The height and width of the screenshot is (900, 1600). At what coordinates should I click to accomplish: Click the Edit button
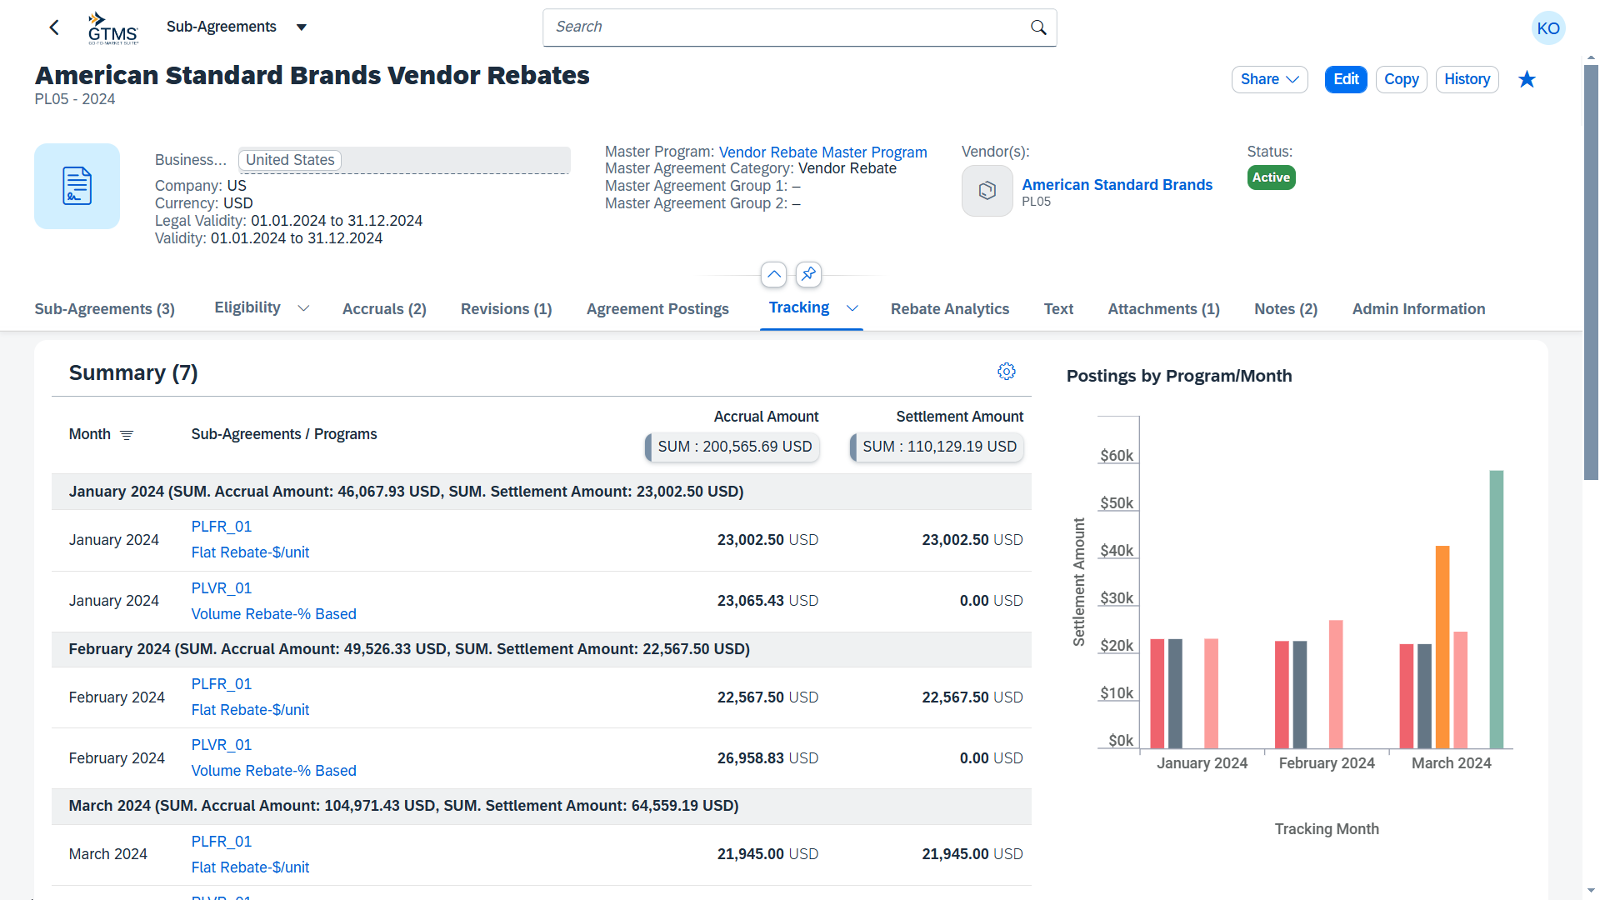tap(1345, 80)
